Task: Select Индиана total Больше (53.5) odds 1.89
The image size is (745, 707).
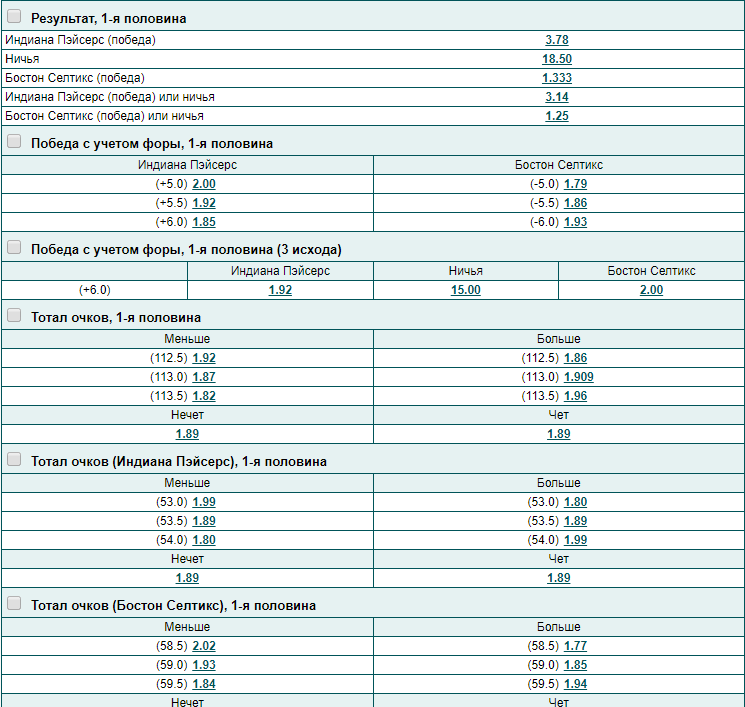Action: (575, 521)
